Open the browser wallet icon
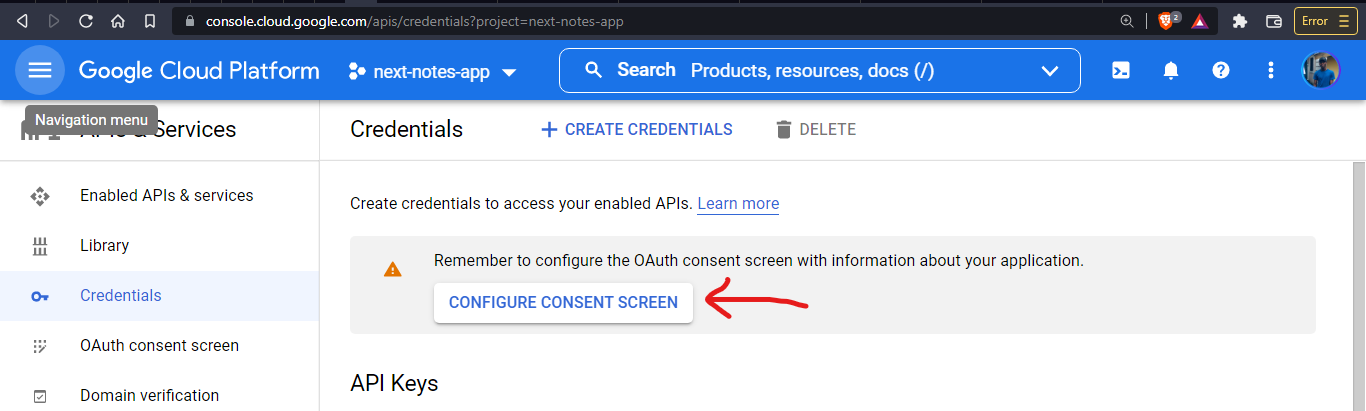The image size is (1366, 411). tap(1274, 20)
